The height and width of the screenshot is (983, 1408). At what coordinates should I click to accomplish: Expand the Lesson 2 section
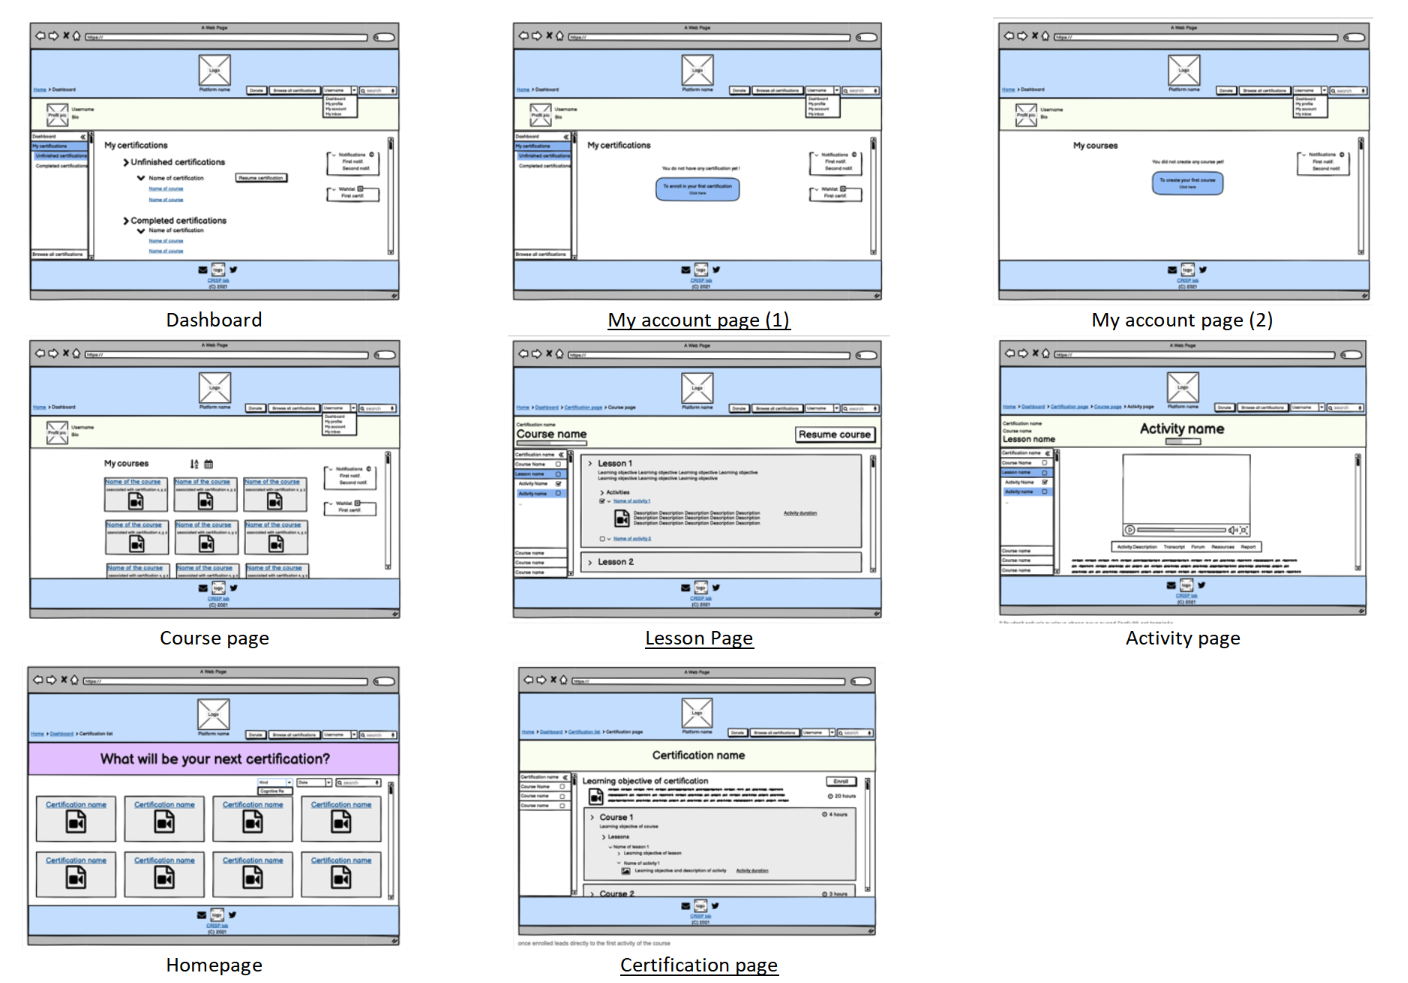pos(591,562)
